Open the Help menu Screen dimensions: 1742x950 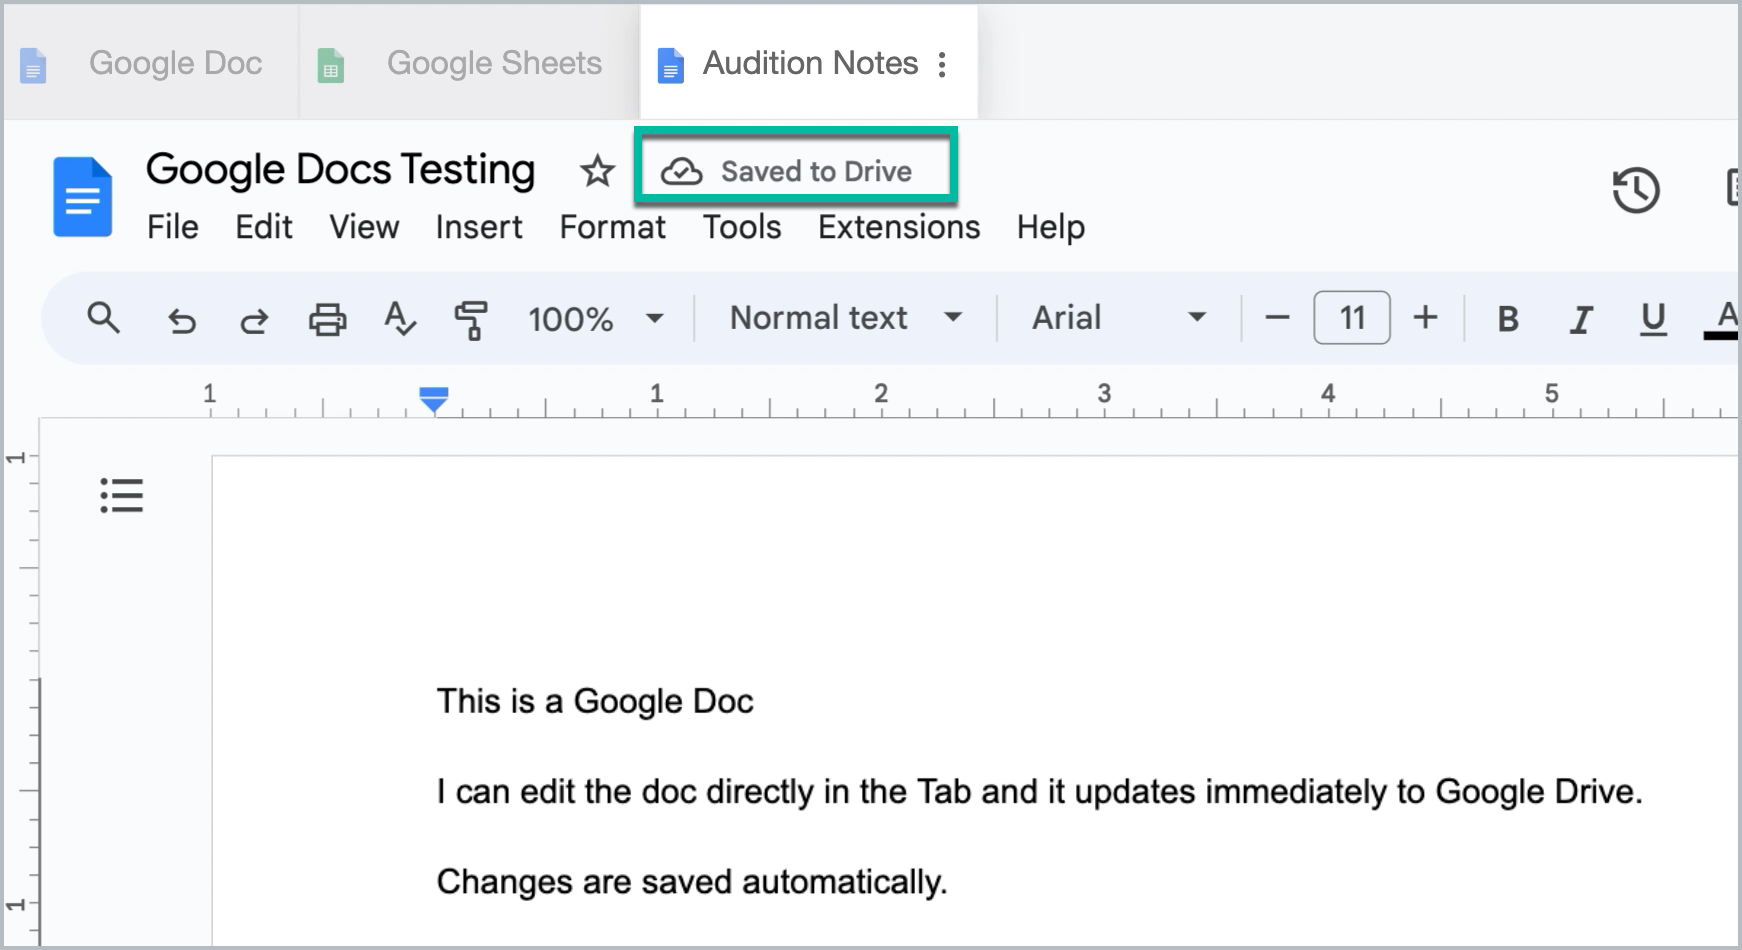(1051, 227)
